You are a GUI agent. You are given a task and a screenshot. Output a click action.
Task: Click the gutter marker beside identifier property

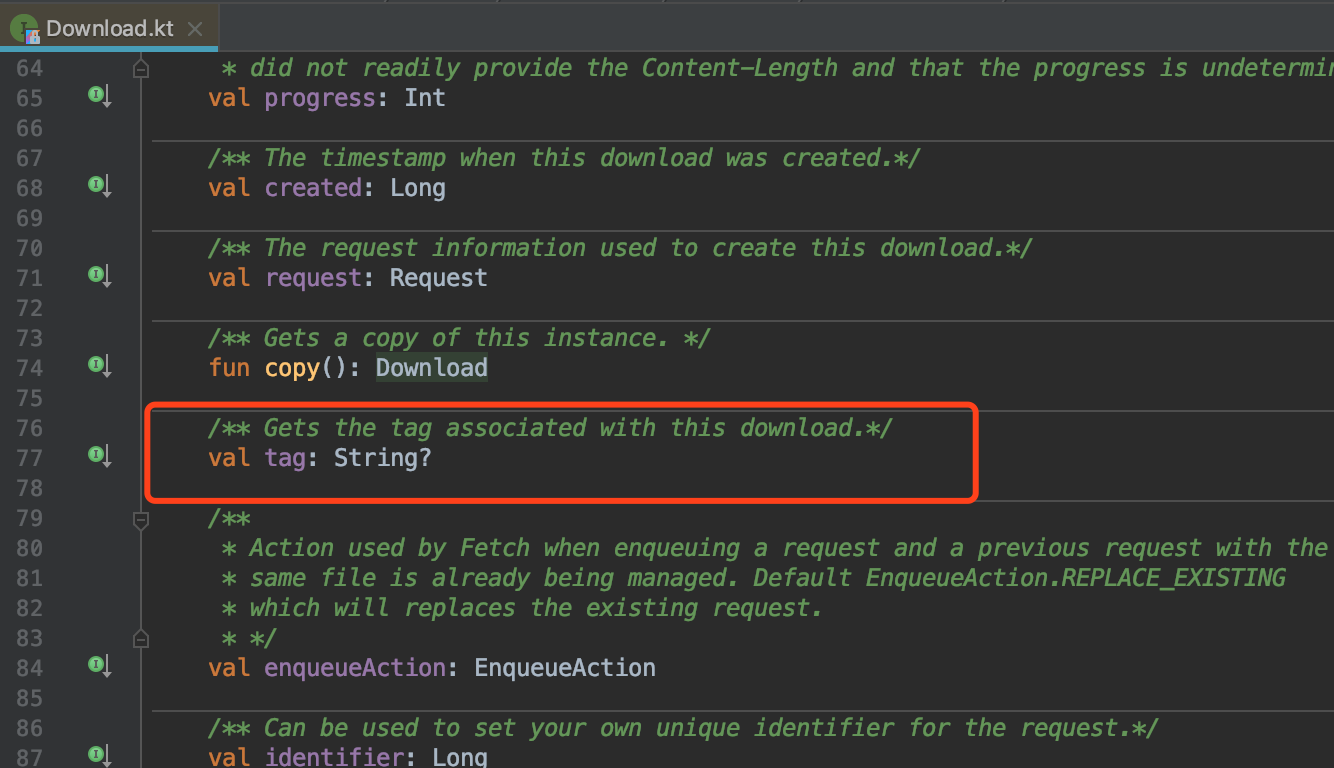97,755
